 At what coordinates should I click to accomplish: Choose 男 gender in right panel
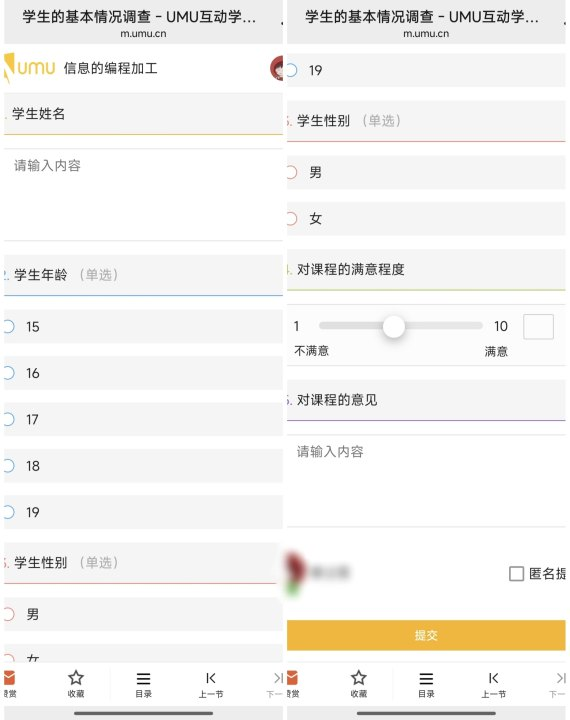point(426,172)
